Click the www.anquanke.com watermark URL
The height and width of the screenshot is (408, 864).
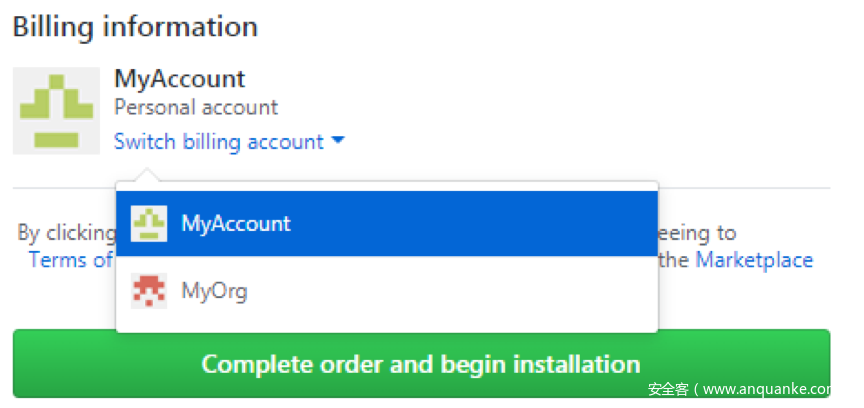771,390
